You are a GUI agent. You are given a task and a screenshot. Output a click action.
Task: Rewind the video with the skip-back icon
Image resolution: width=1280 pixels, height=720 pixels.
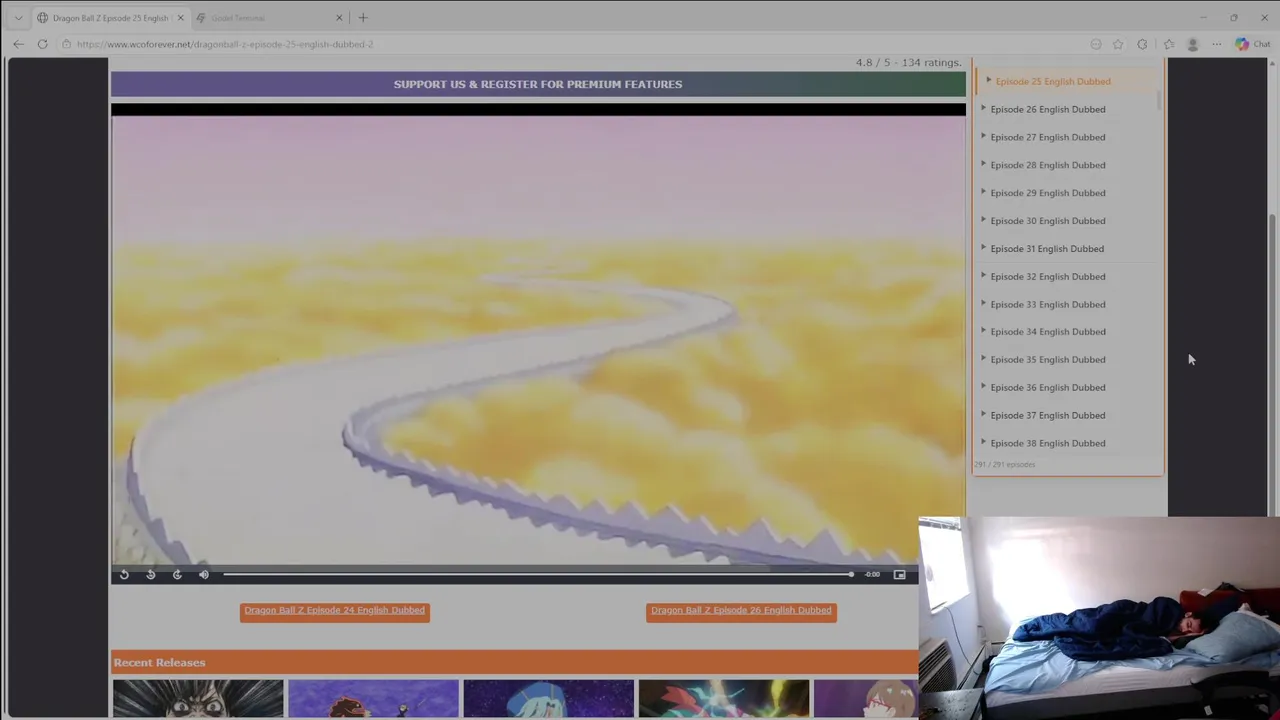151,574
